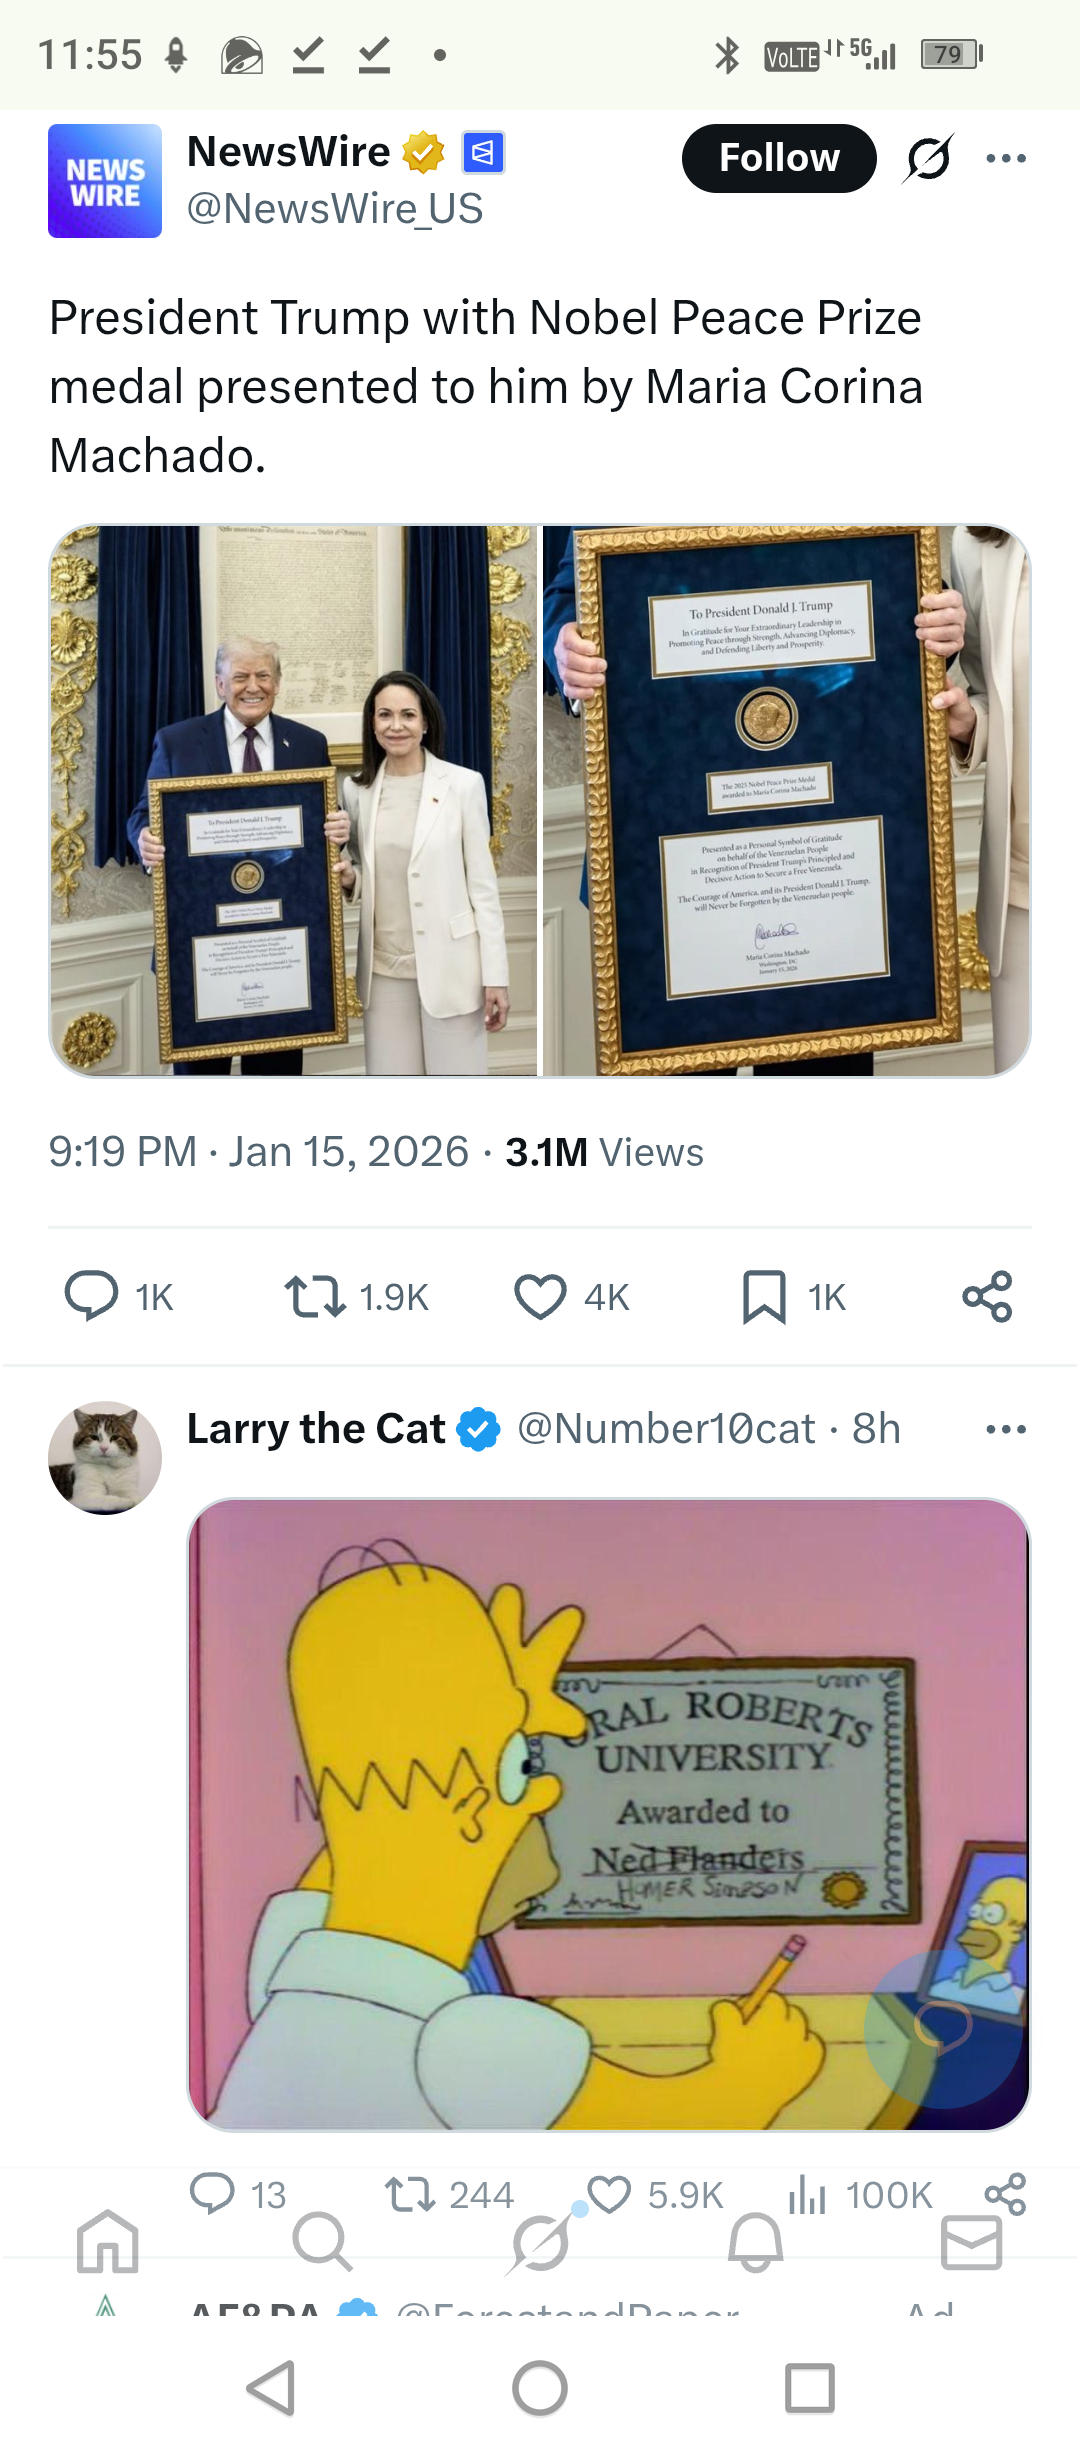Image resolution: width=1080 pixels, height=2460 pixels.
Task: Open Notifications bell in bottom bar
Action: coord(755,2241)
